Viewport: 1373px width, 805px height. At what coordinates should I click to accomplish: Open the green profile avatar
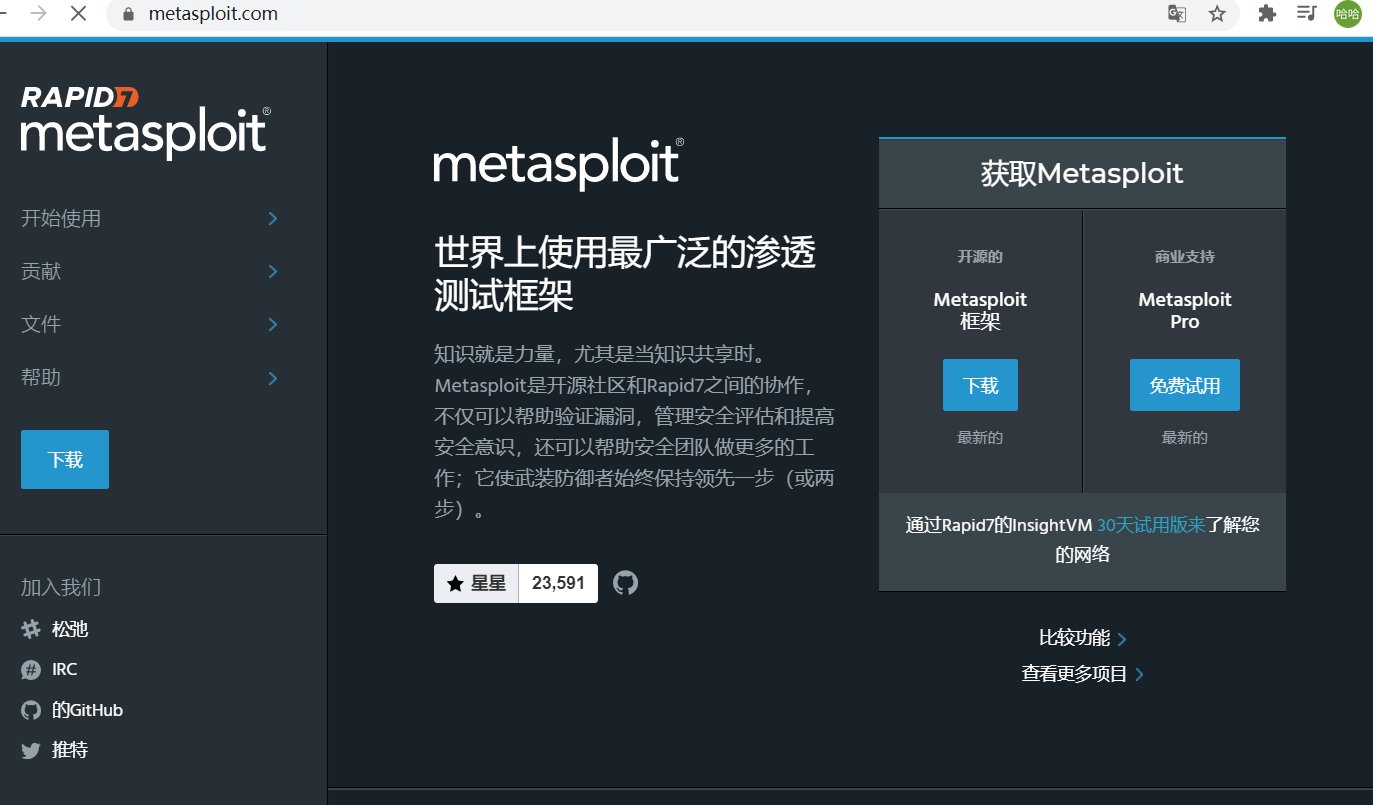1347,14
